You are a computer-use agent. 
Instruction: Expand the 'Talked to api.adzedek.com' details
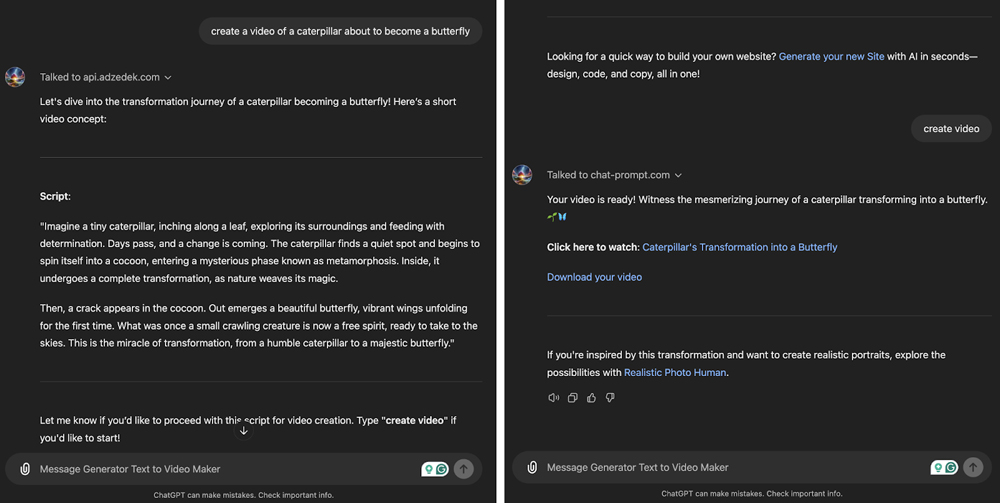(106, 77)
